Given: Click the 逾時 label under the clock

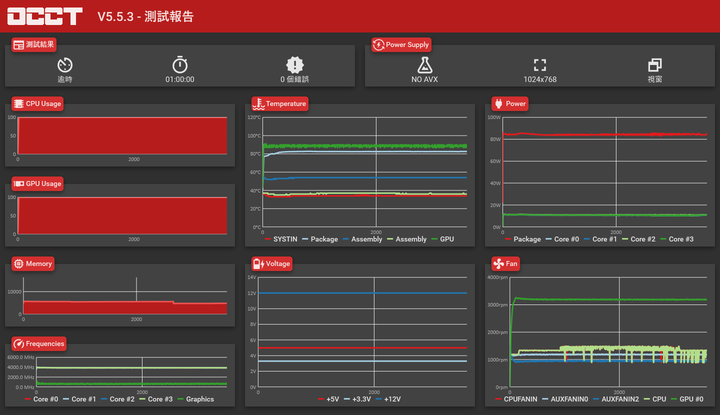Looking at the screenshot, I should [65, 79].
